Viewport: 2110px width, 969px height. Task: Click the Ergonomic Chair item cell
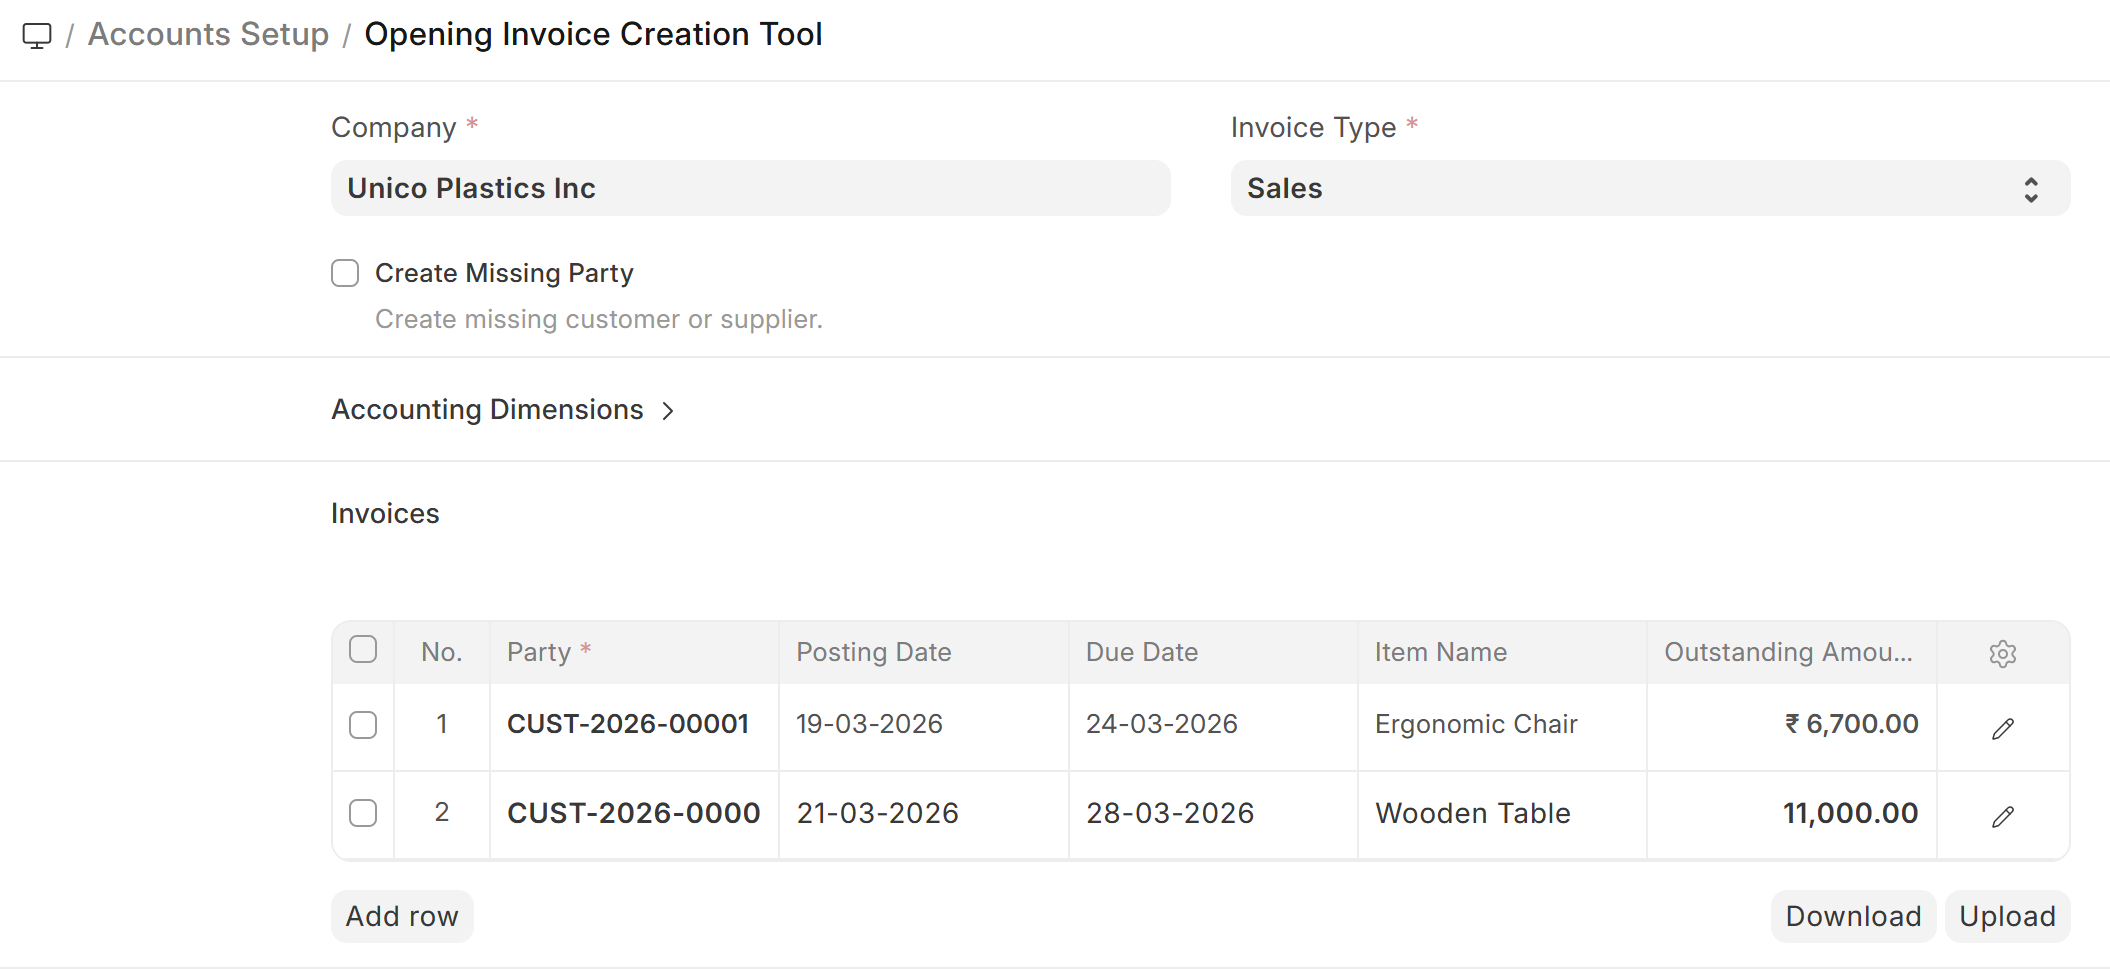tap(1476, 724)
